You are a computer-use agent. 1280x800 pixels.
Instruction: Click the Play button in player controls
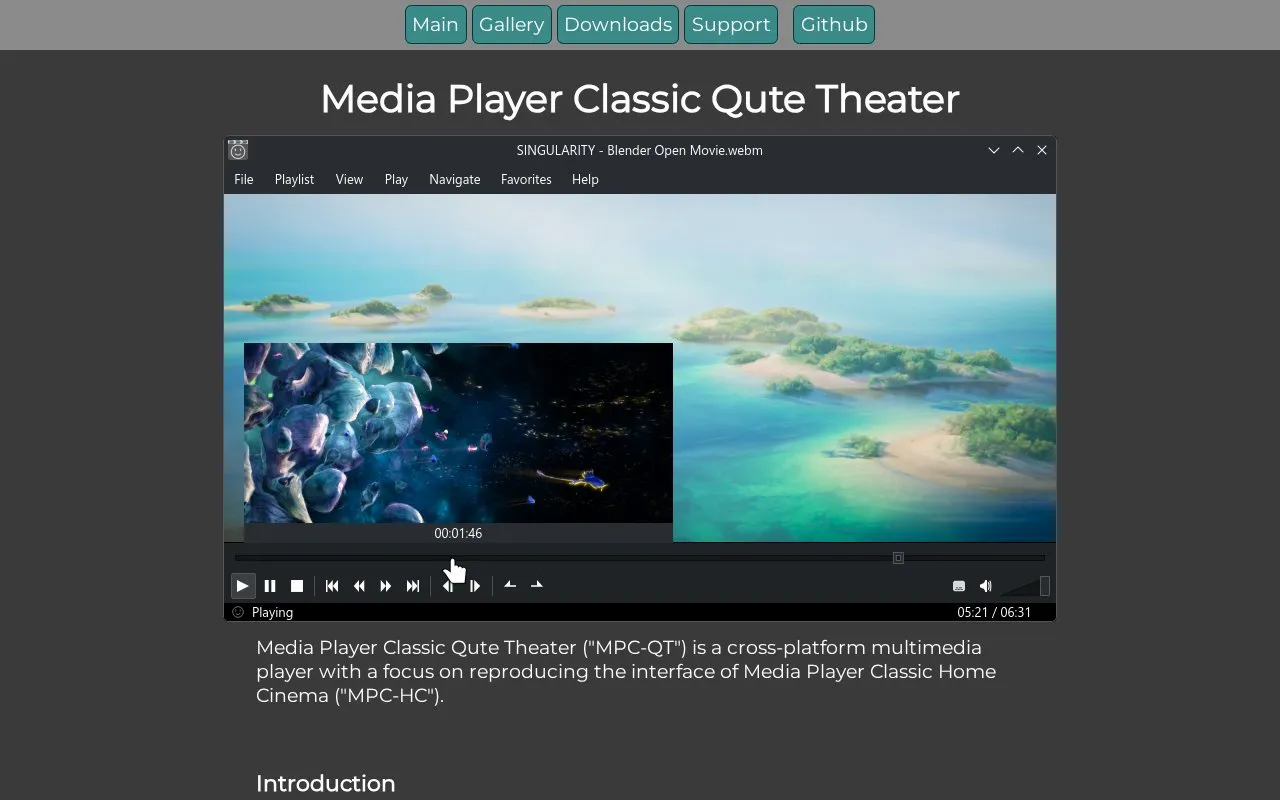pos(242,586)
